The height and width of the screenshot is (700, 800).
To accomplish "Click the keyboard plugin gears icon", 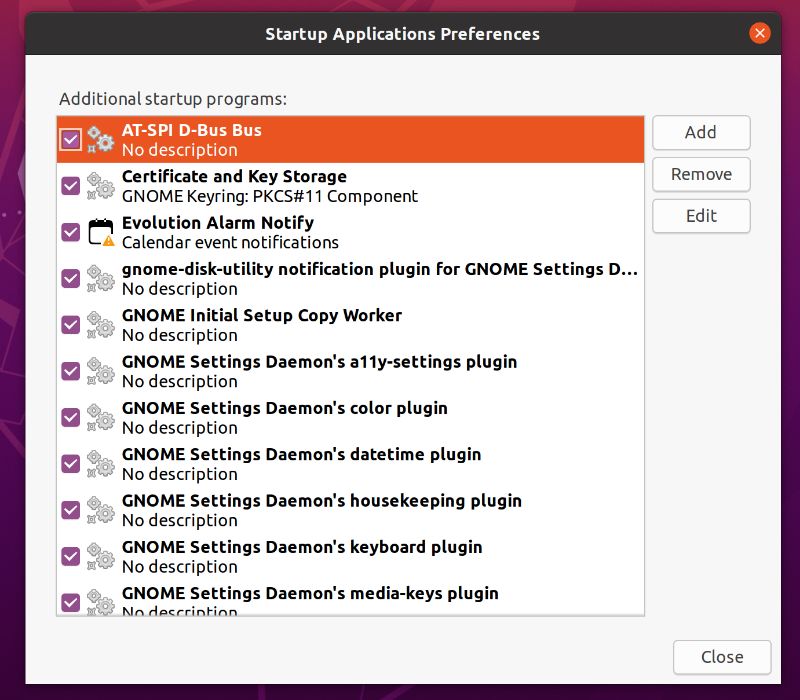I will (x=101, y=557).
